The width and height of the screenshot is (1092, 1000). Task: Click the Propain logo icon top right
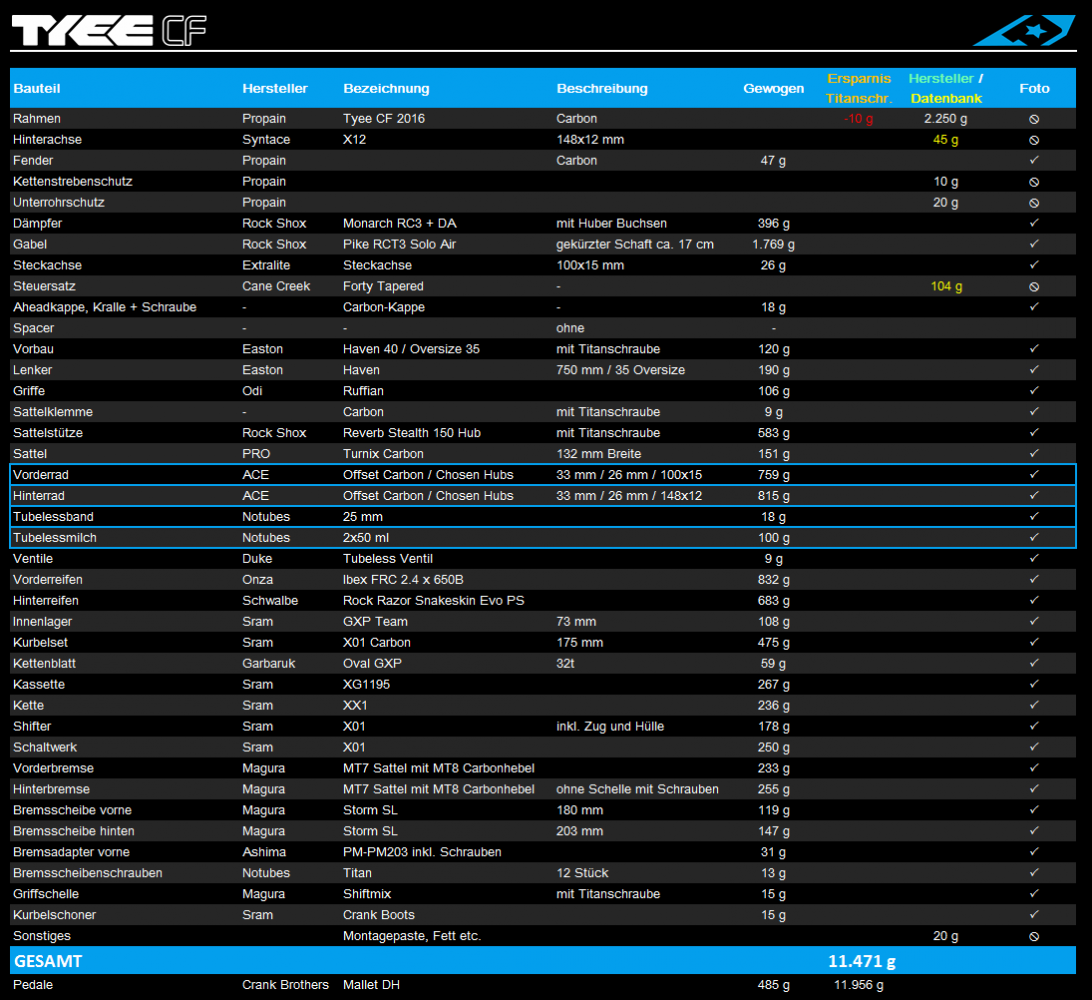click(1024, 31)
